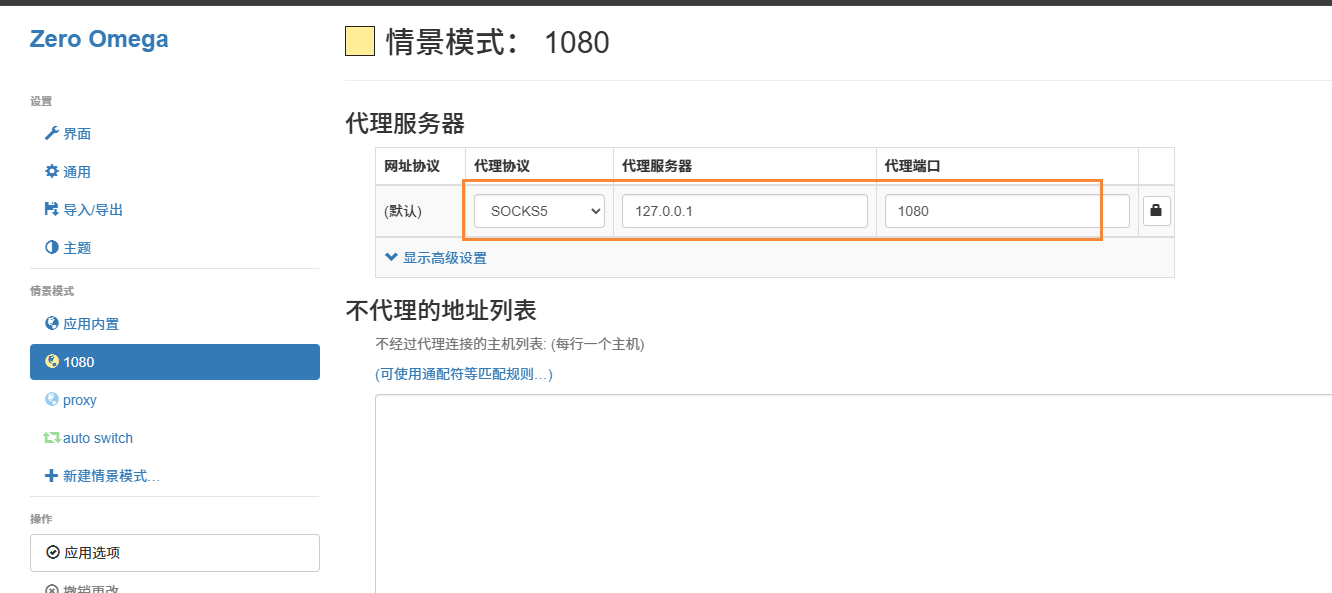Select the 1080 profile in sidebar
1332x593 pixels.
[174, 362]
